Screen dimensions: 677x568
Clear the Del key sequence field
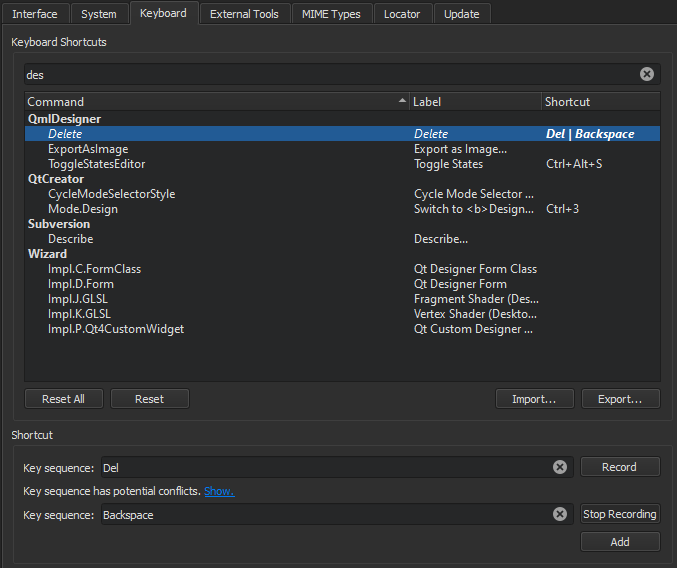(x=560, y=467)
